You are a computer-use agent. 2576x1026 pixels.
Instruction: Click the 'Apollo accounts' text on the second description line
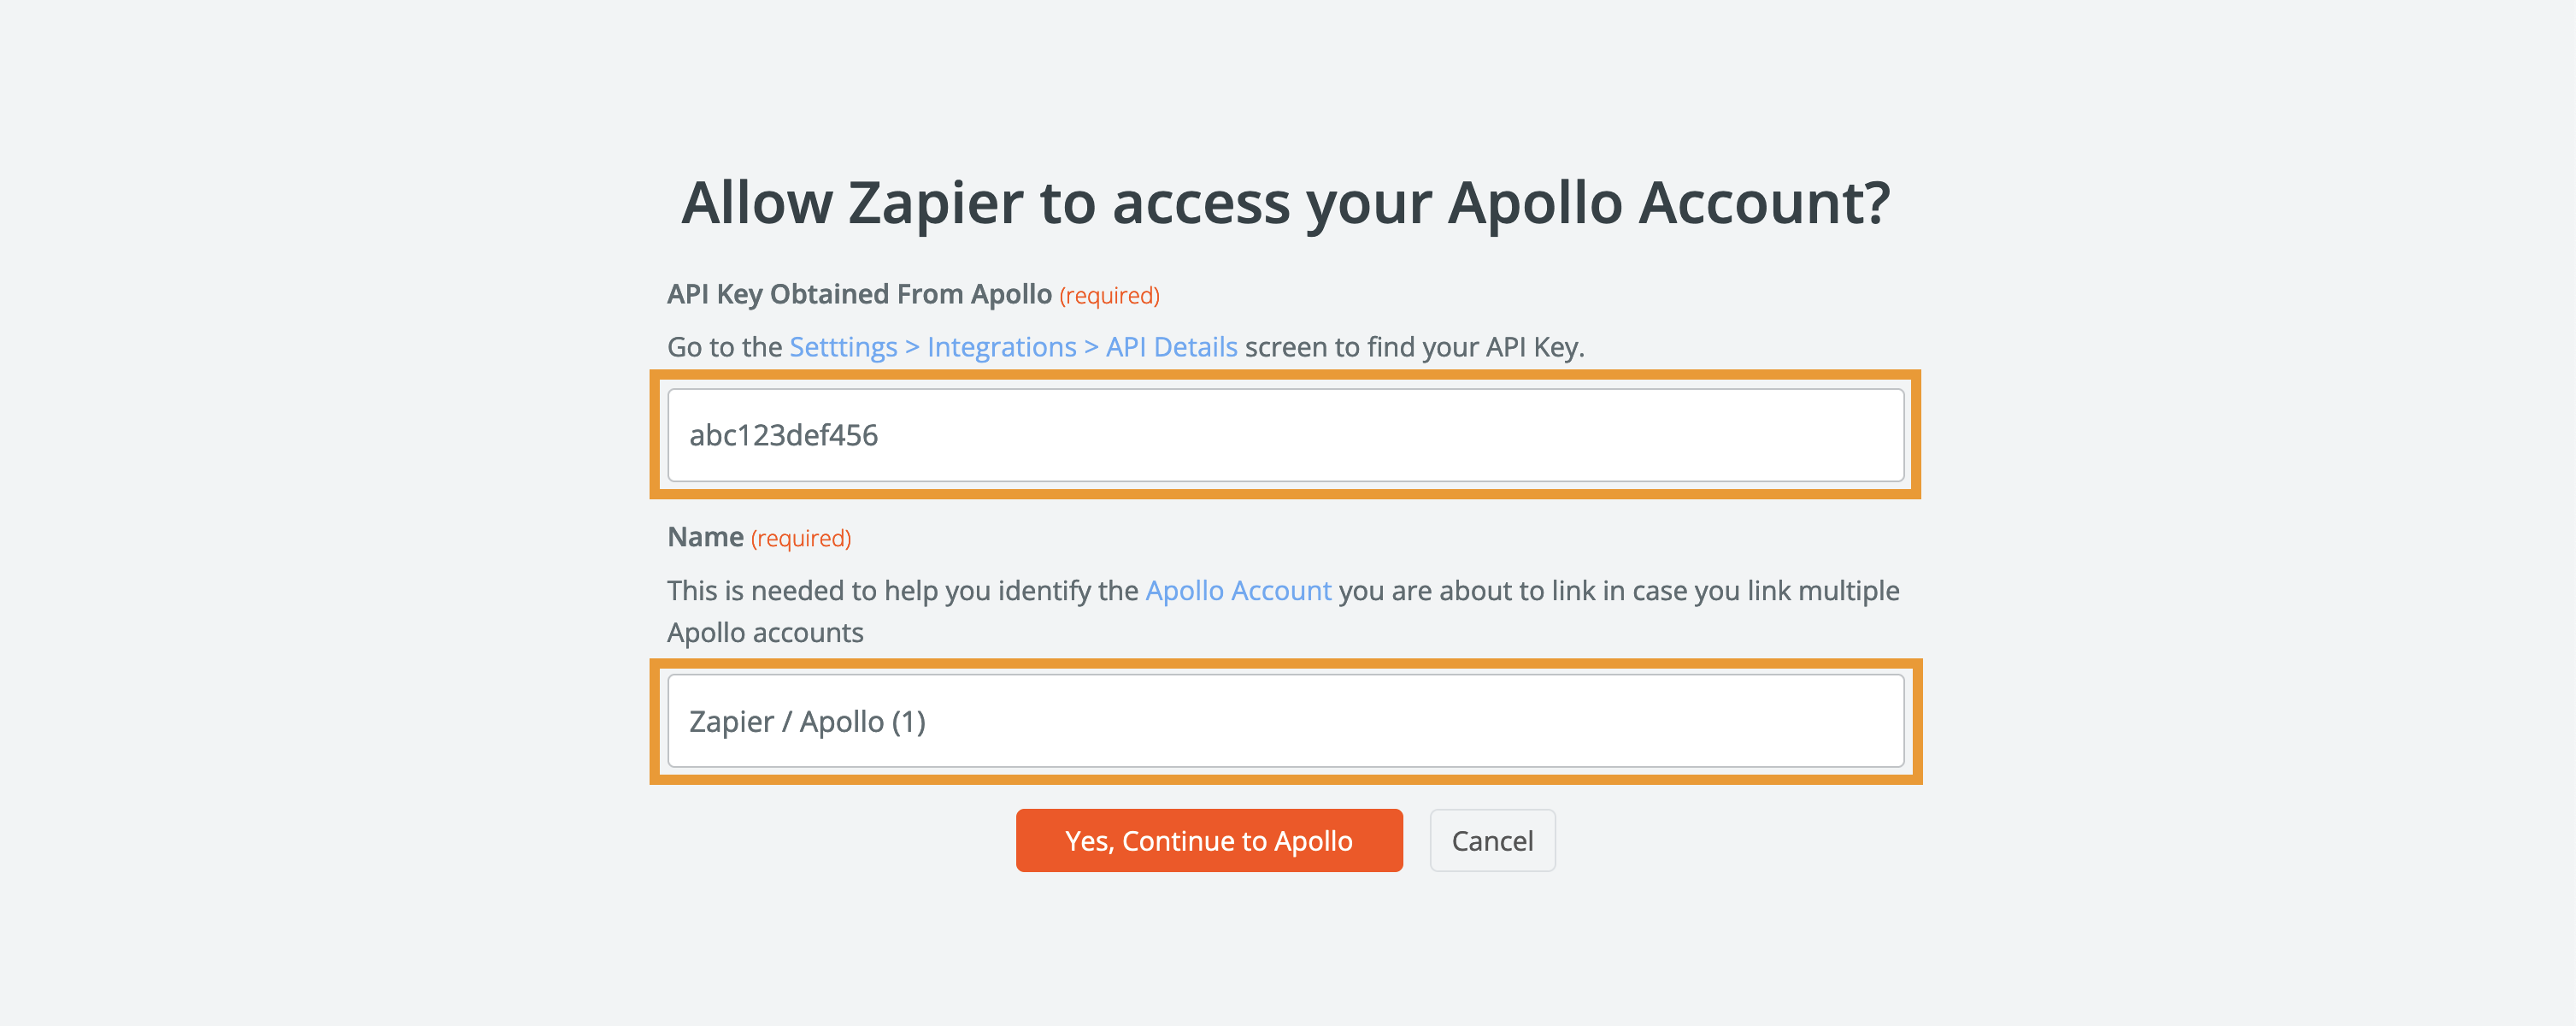pos(765,633)
